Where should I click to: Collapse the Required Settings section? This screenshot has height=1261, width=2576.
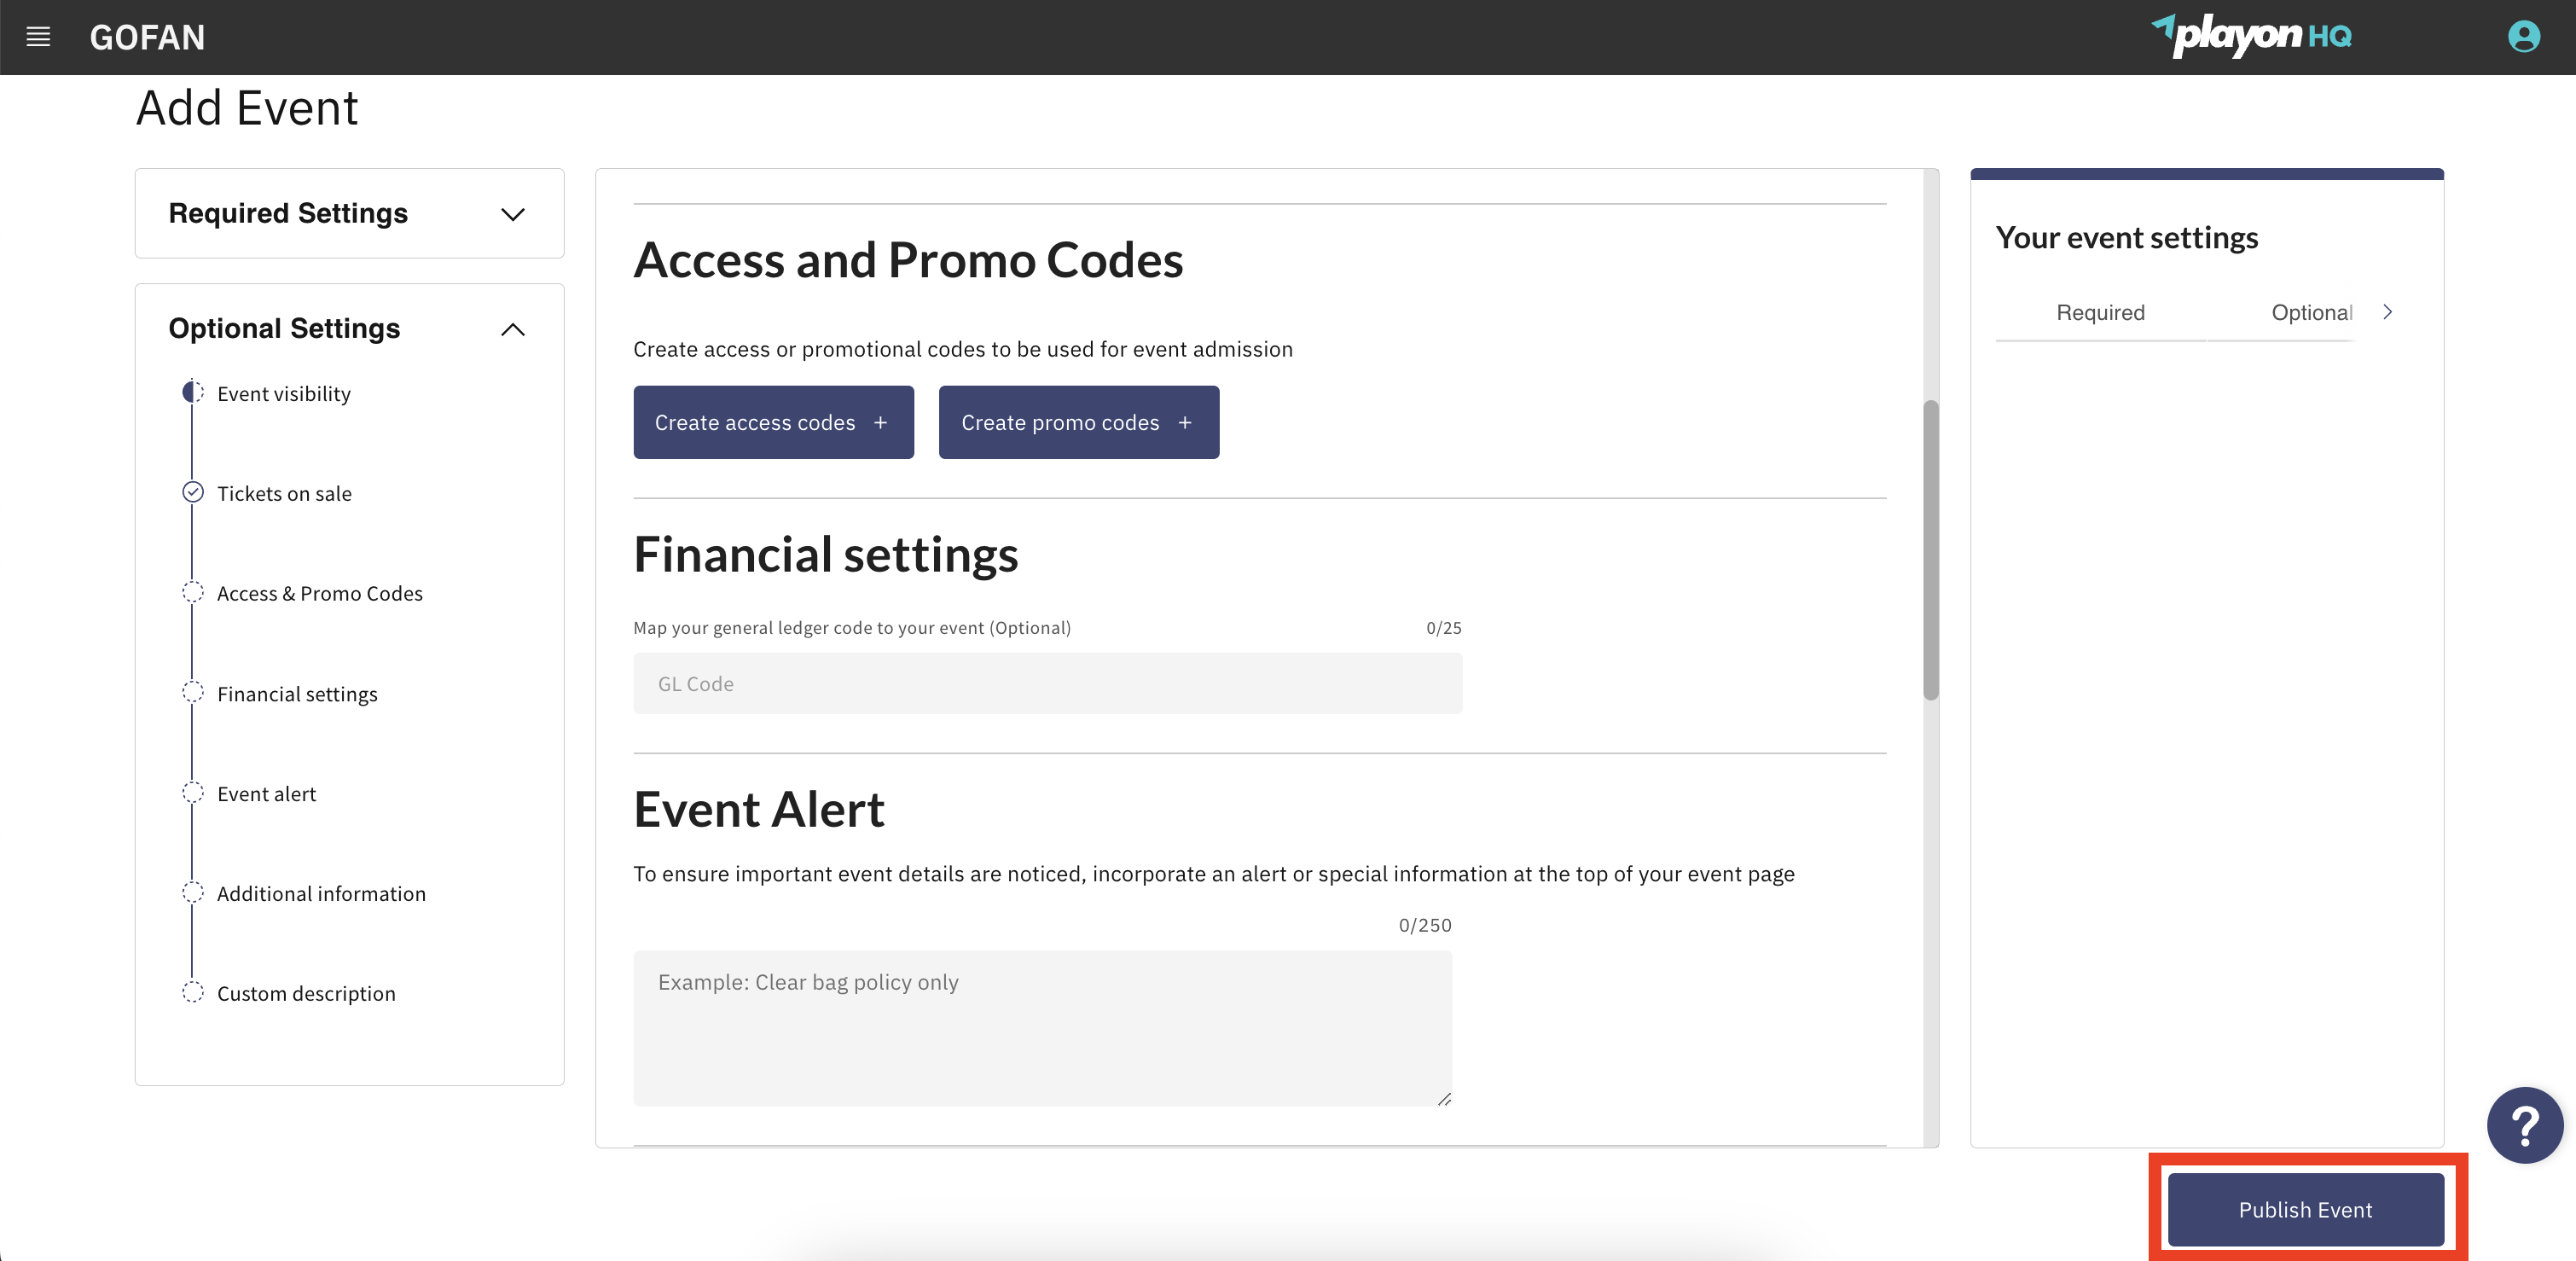point(513,214)
